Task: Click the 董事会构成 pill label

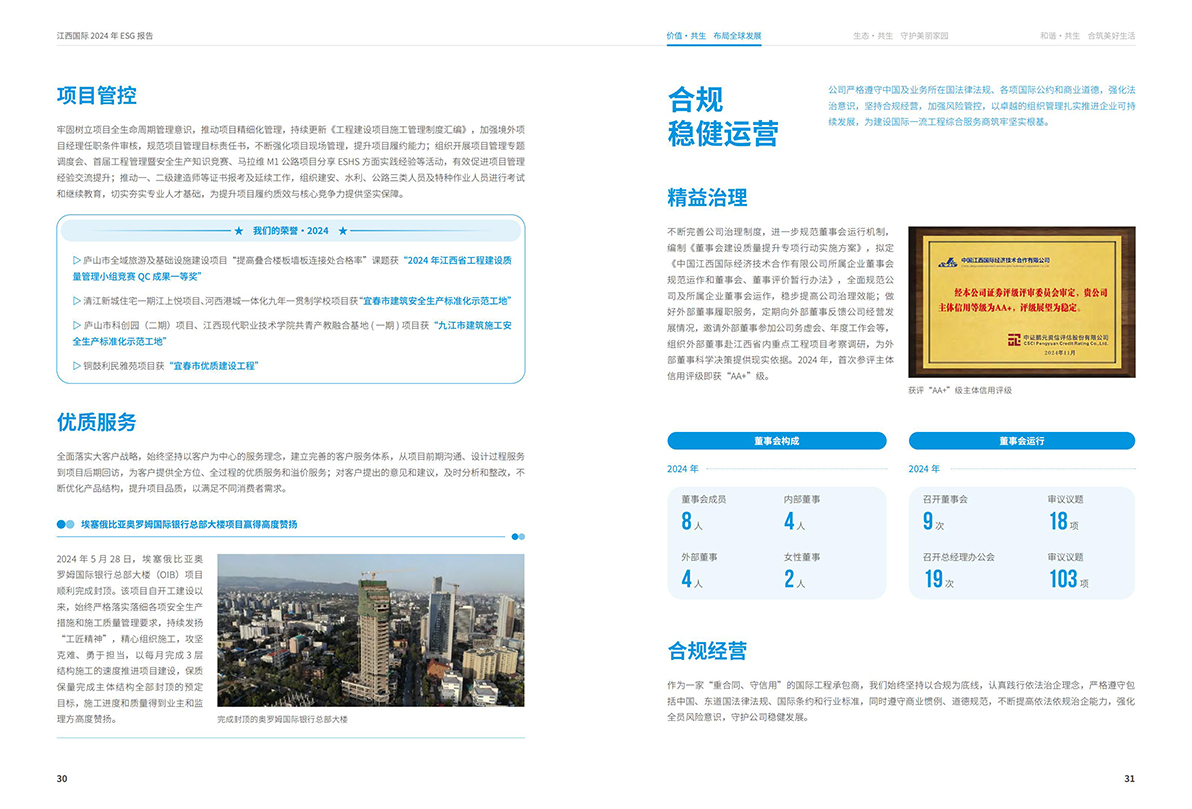Action: [x=776, y=441]
